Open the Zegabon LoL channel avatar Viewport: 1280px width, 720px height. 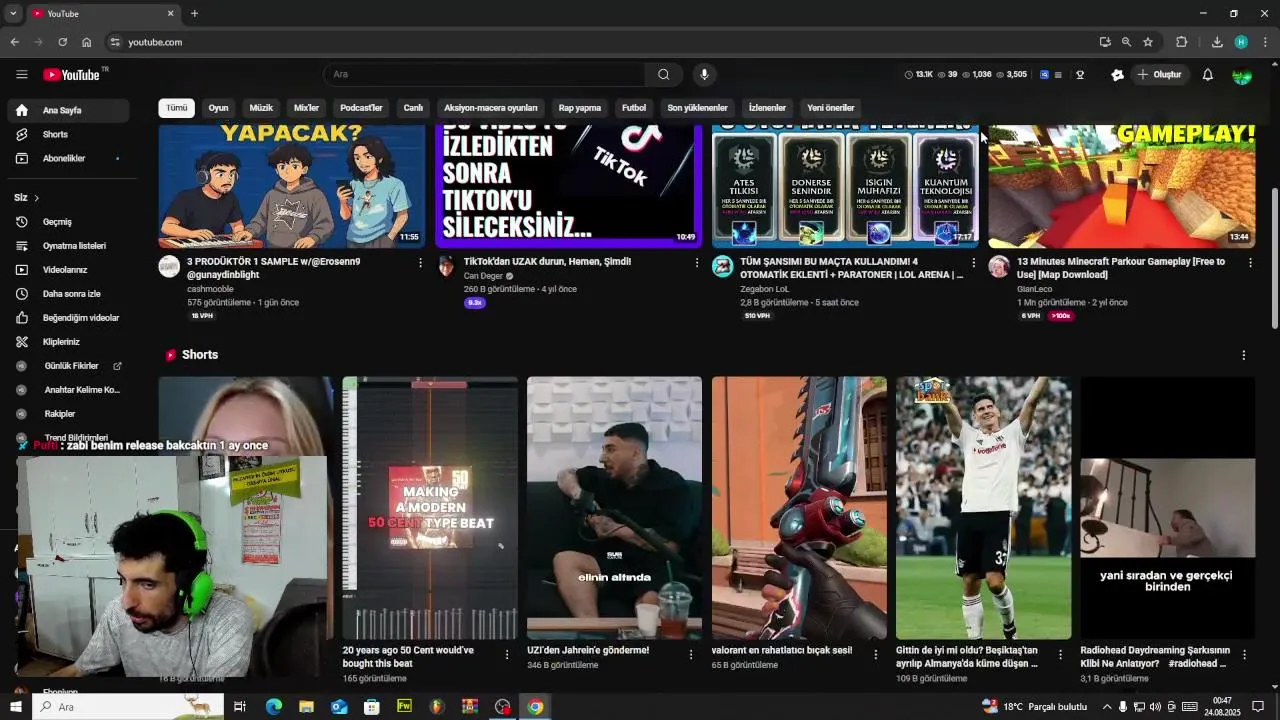click(x=722, y=266)
